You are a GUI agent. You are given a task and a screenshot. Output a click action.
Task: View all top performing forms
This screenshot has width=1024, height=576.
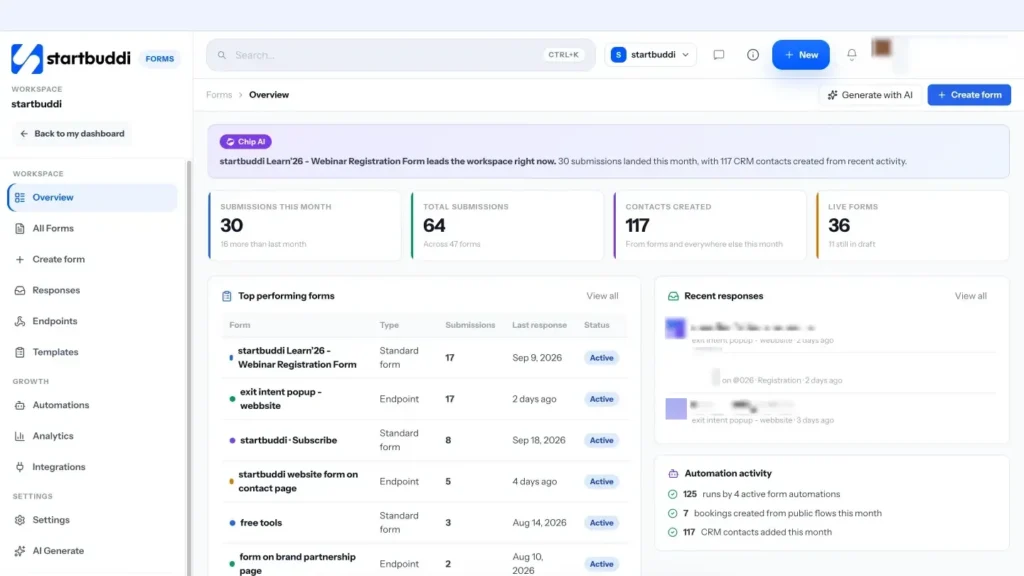[x=602, y=296]
